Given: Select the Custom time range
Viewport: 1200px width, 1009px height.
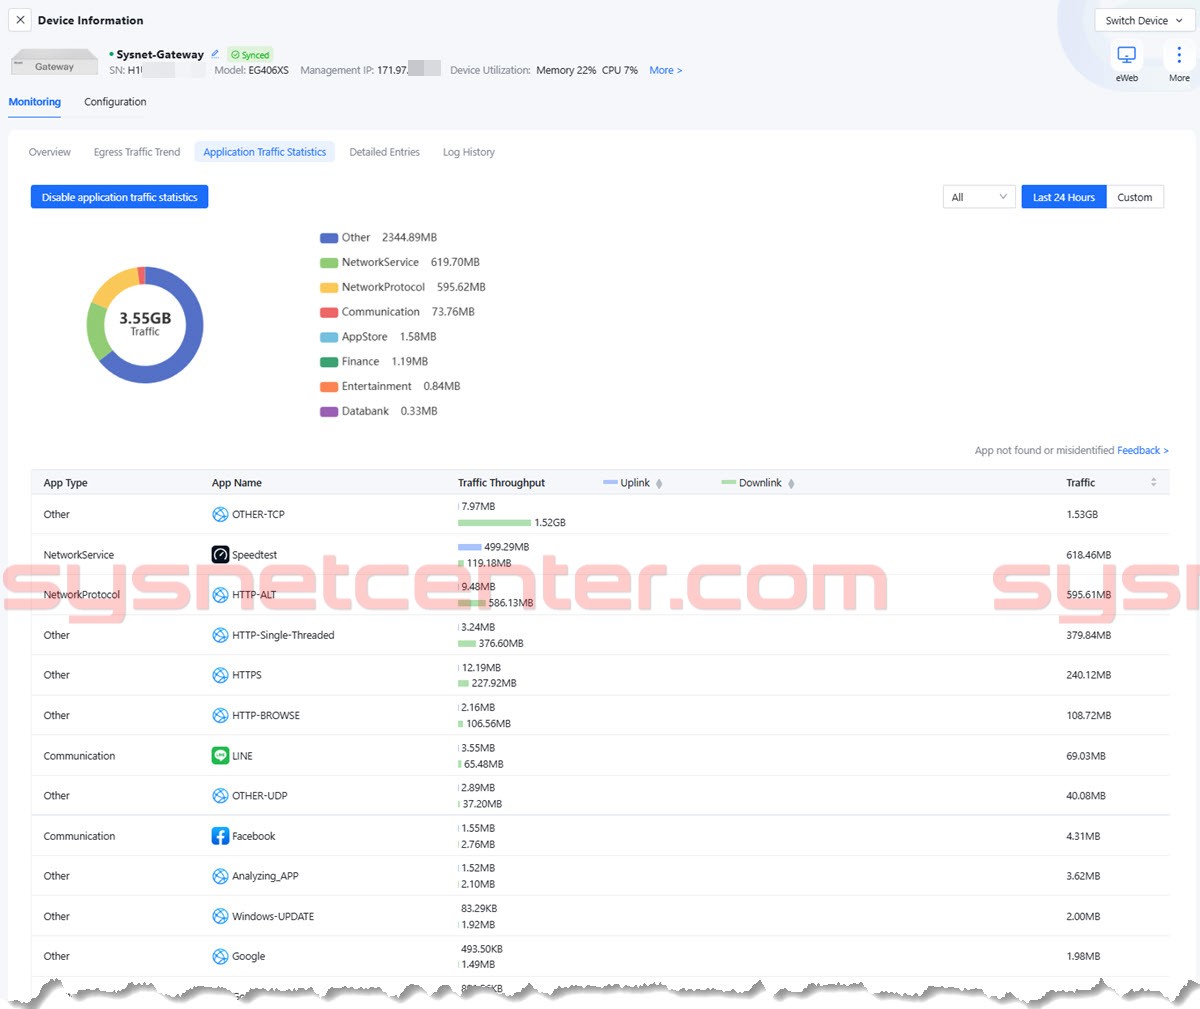Looking at the screenshot, I should pos(1134,197).
